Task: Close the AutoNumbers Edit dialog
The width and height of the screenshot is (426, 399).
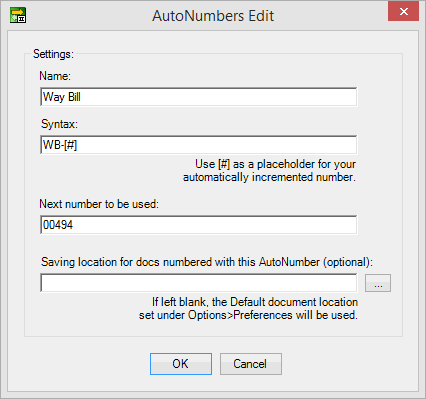Action: coord(403,12)
